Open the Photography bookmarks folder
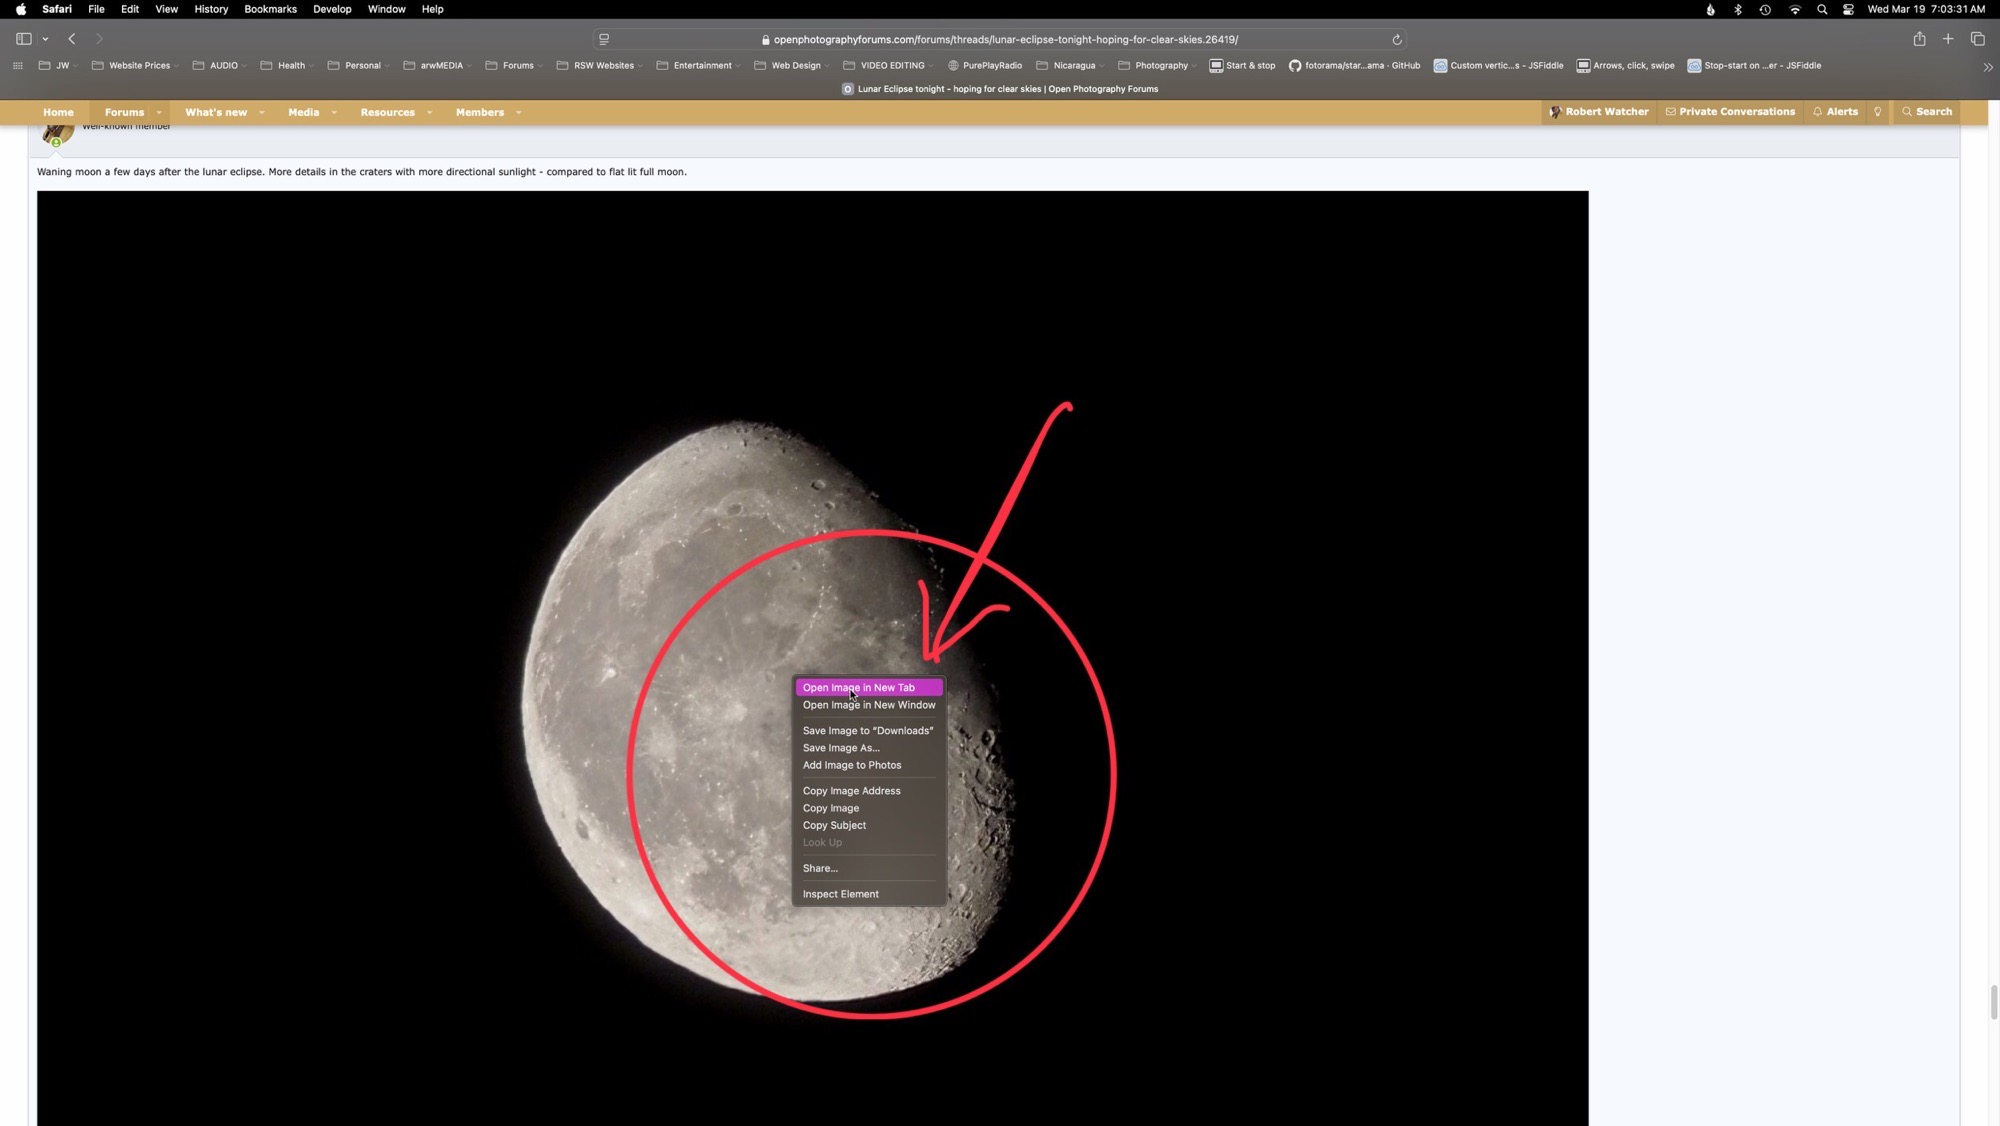Image resolution: width=2000 pixels, height=1126 pixels. 1157,66
